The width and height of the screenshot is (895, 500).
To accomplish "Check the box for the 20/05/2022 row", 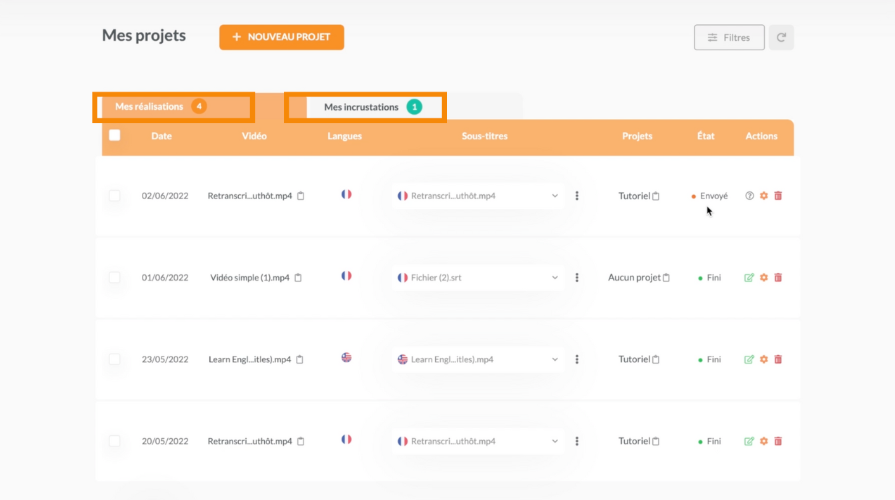I will (x=115, y=441).
